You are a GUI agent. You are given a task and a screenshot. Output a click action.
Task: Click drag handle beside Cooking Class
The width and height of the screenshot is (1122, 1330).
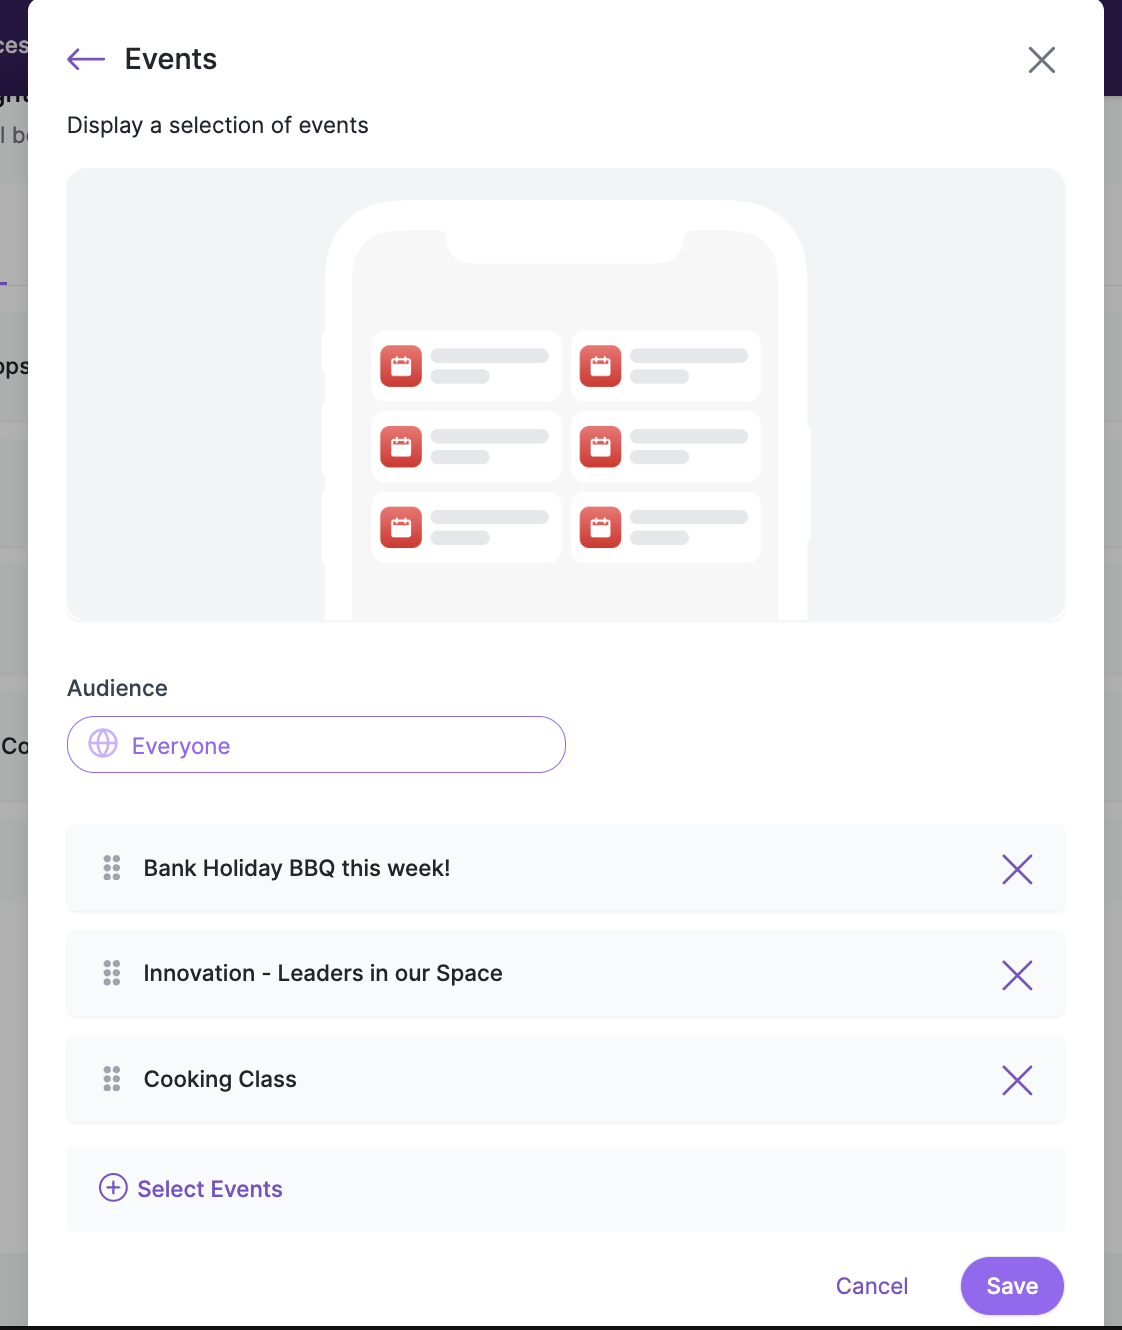pyautogui.click(x=112, y=1079)
